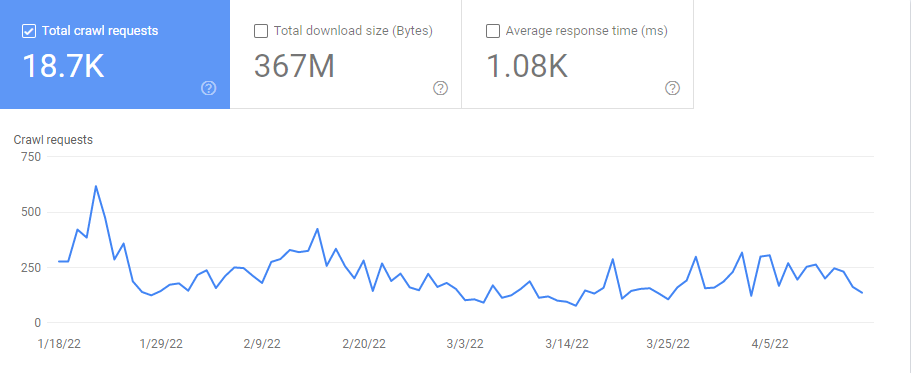Click the 4/5/22 date label

pos(770,344)
